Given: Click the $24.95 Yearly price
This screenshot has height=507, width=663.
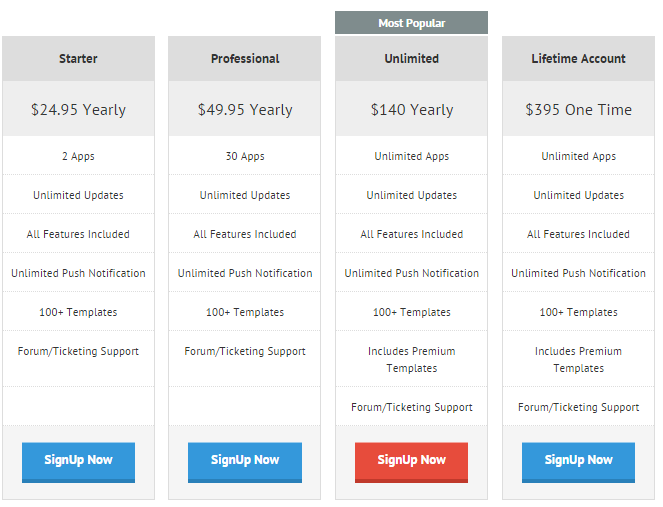Looking at the screenshot, I should tap(78, 110).
